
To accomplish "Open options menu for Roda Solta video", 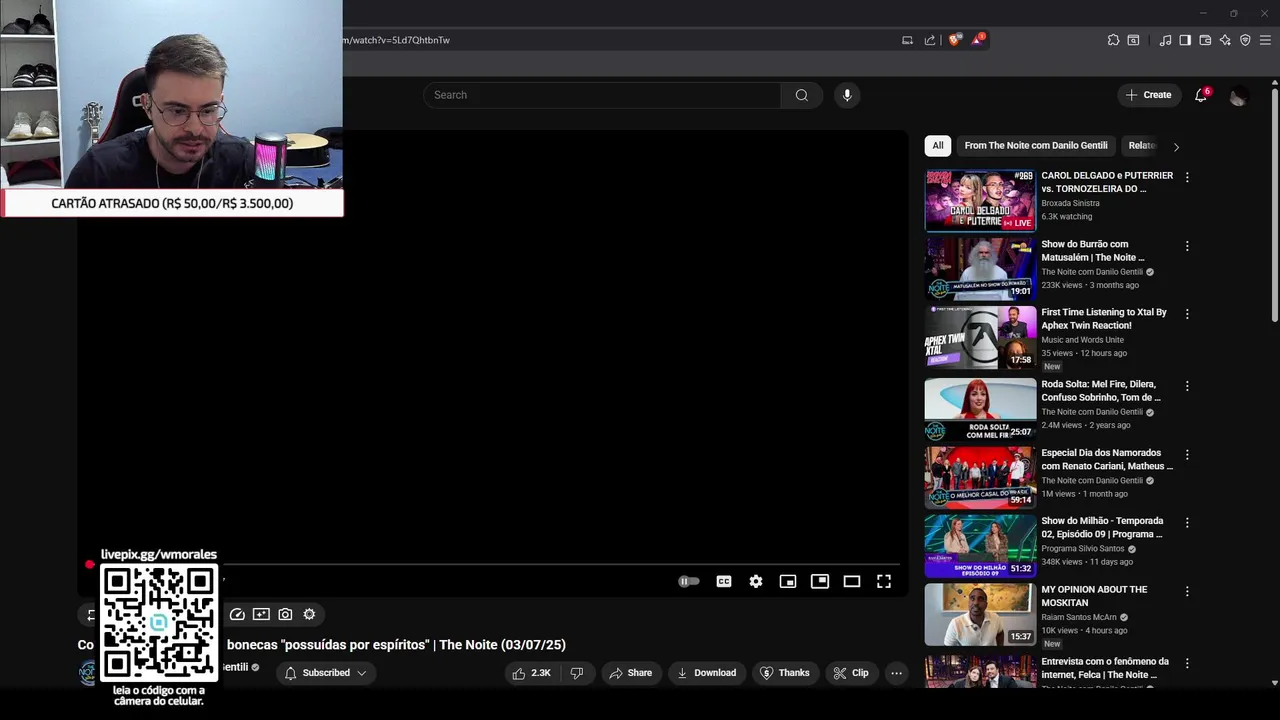I will [1187, 386].
